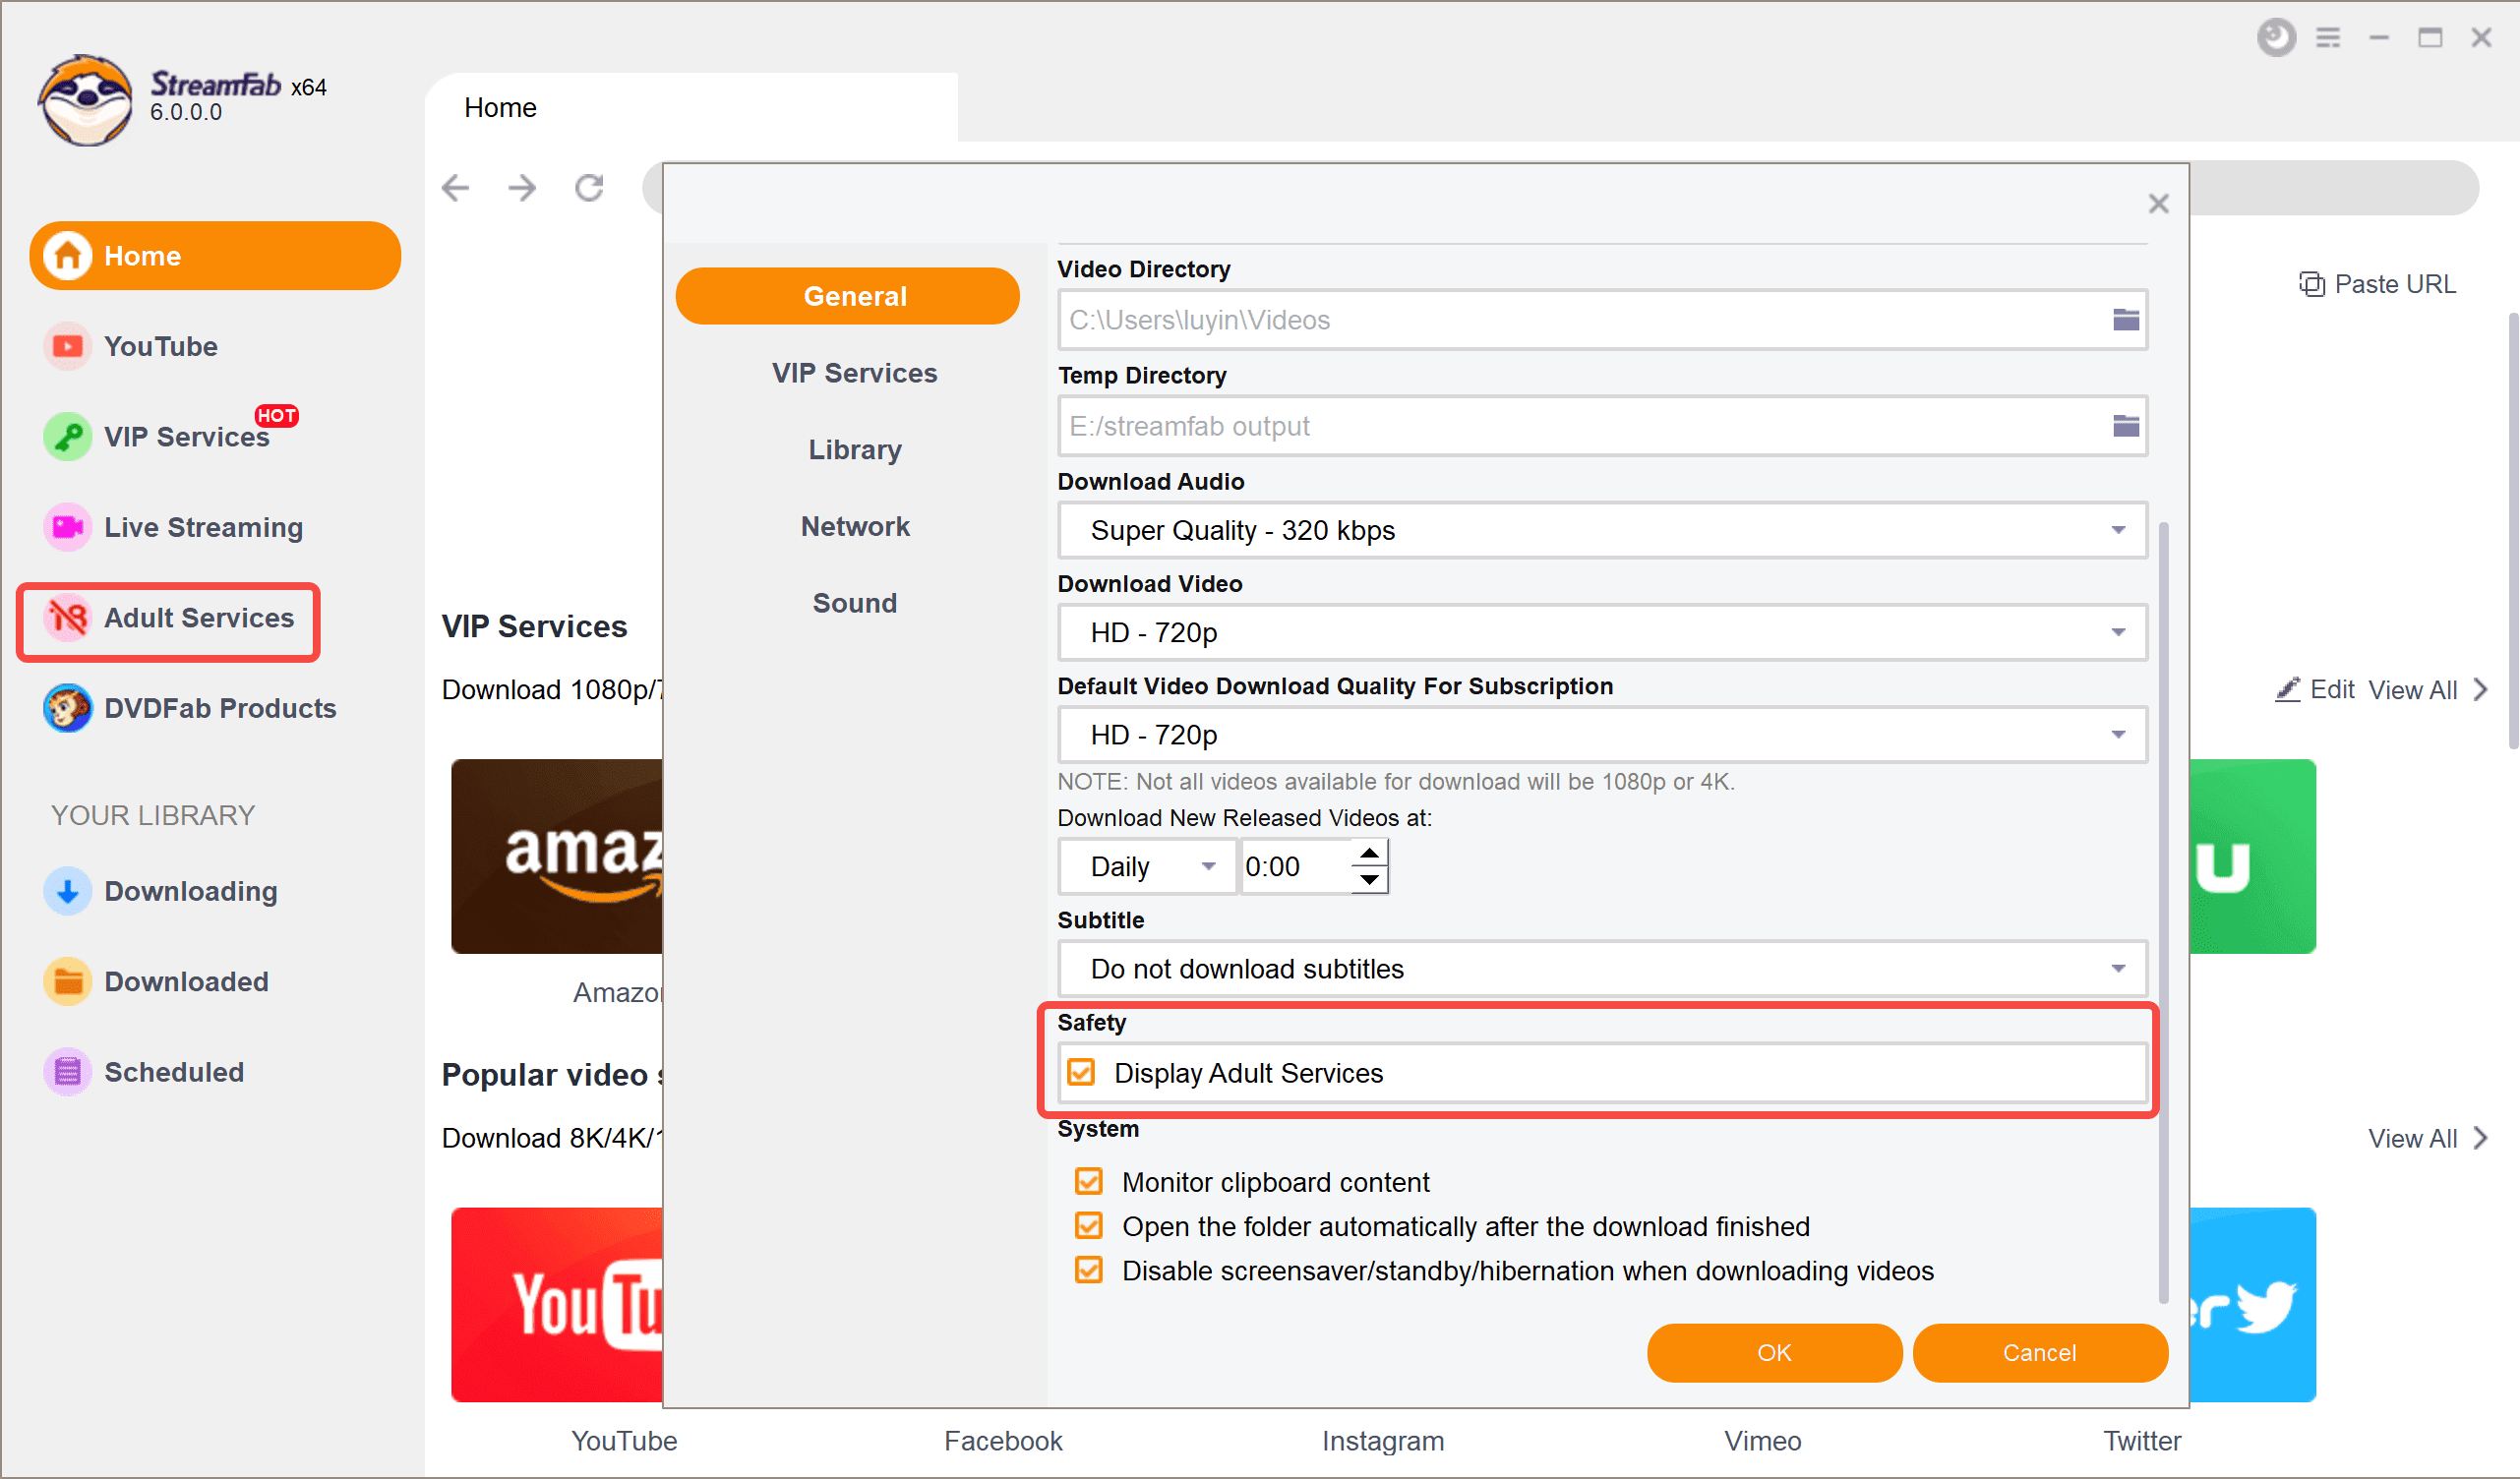Click the Downloaded library icon
The image size is (2520, 1479).
[67, 982]
